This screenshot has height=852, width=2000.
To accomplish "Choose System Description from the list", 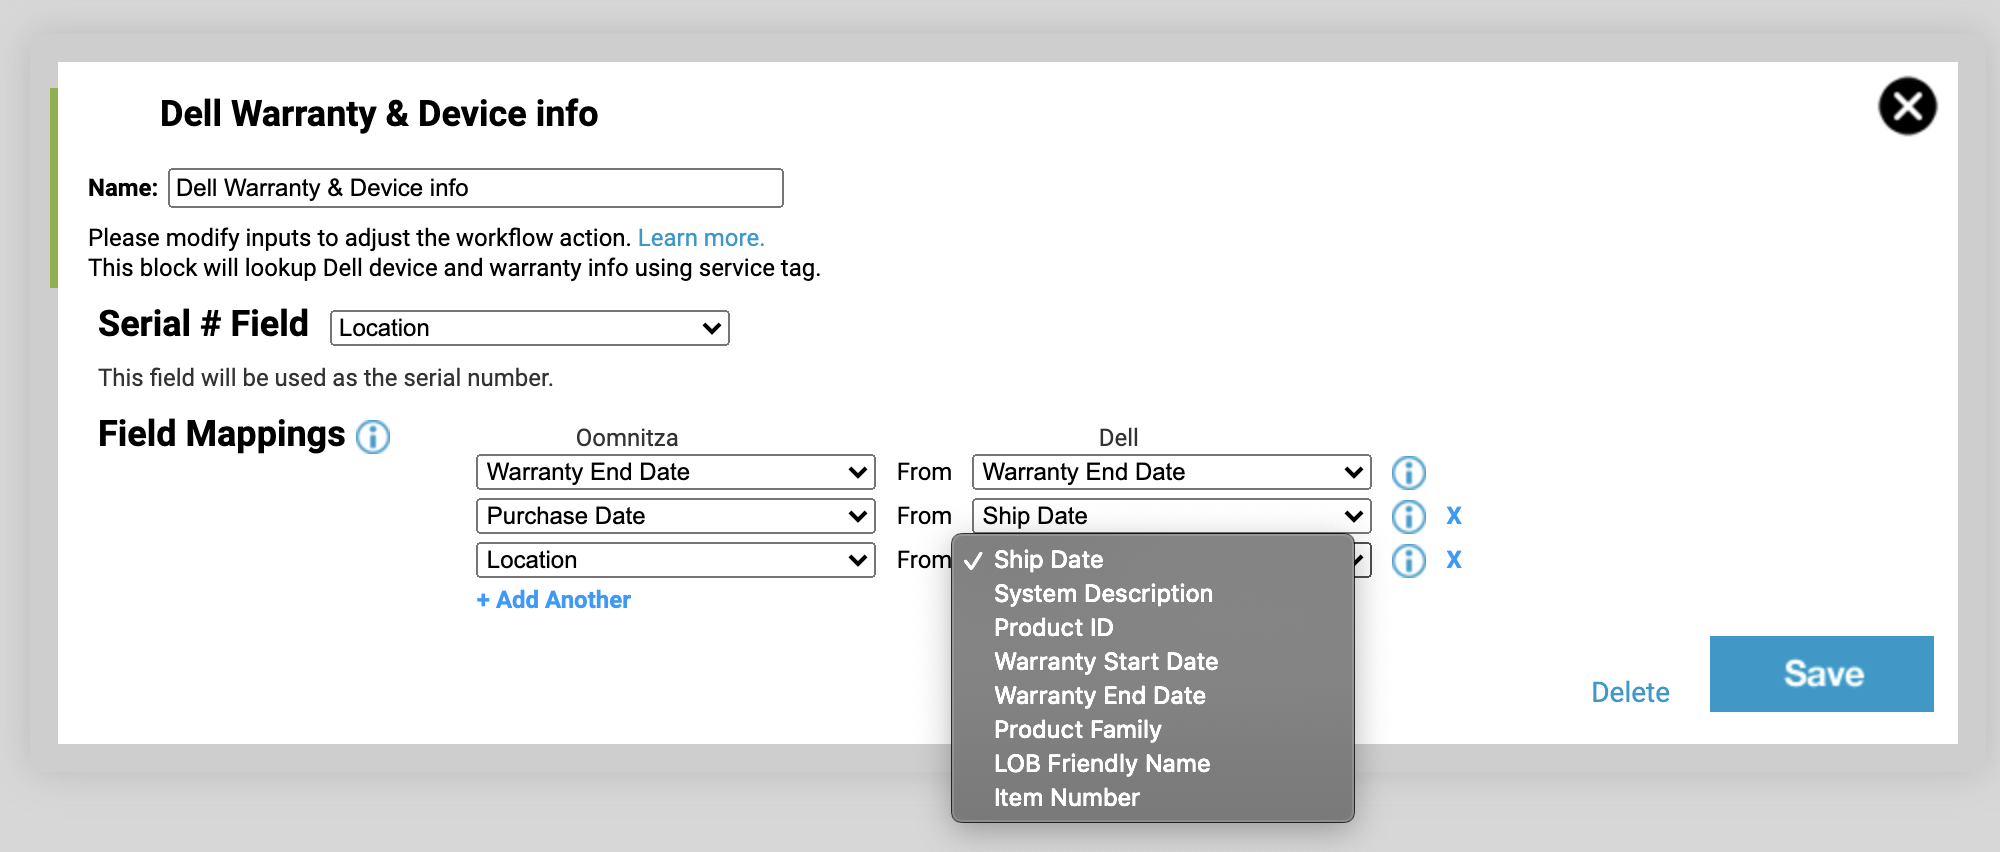I will [1102, 594].
